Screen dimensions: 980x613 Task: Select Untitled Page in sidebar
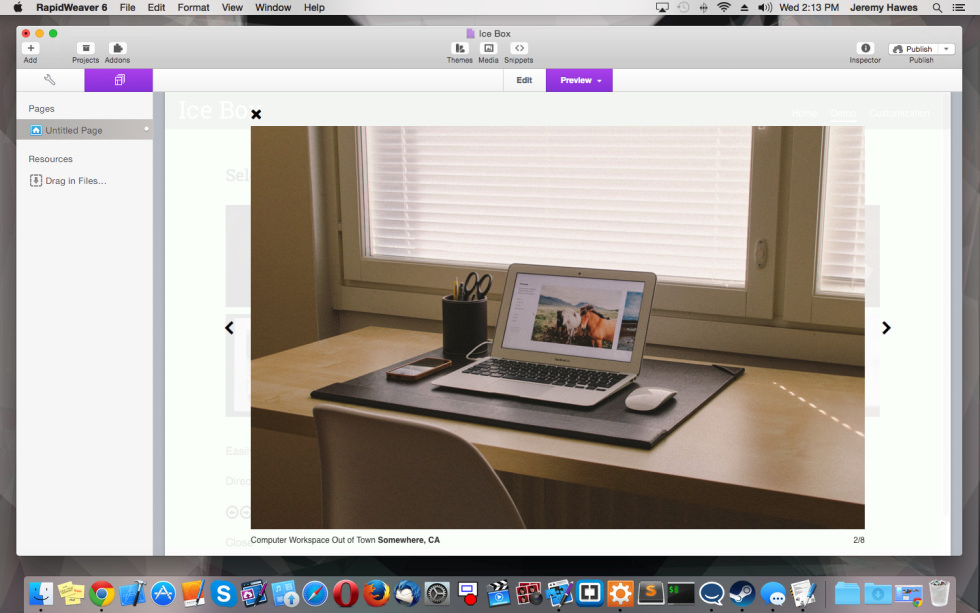coord(84,130)
